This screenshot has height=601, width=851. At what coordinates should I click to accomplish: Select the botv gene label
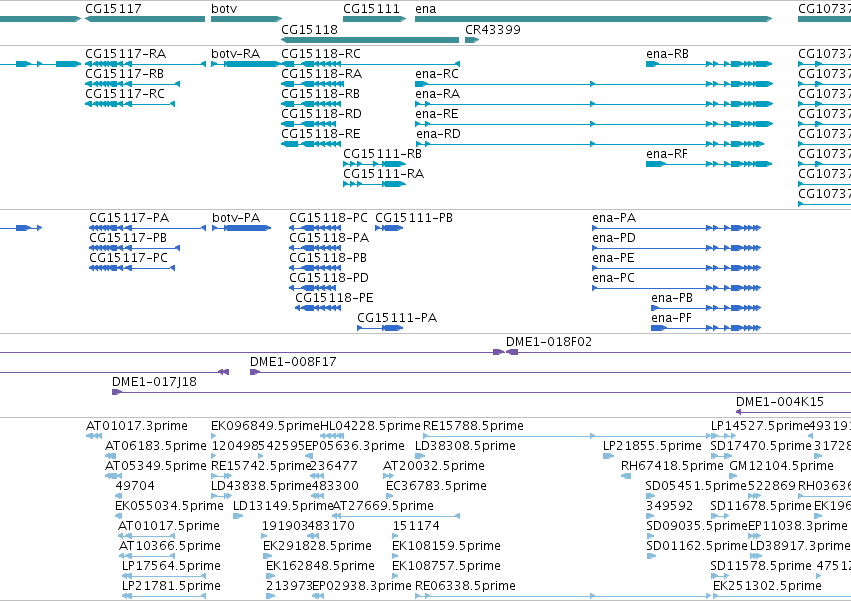click(x=224, y=9)
